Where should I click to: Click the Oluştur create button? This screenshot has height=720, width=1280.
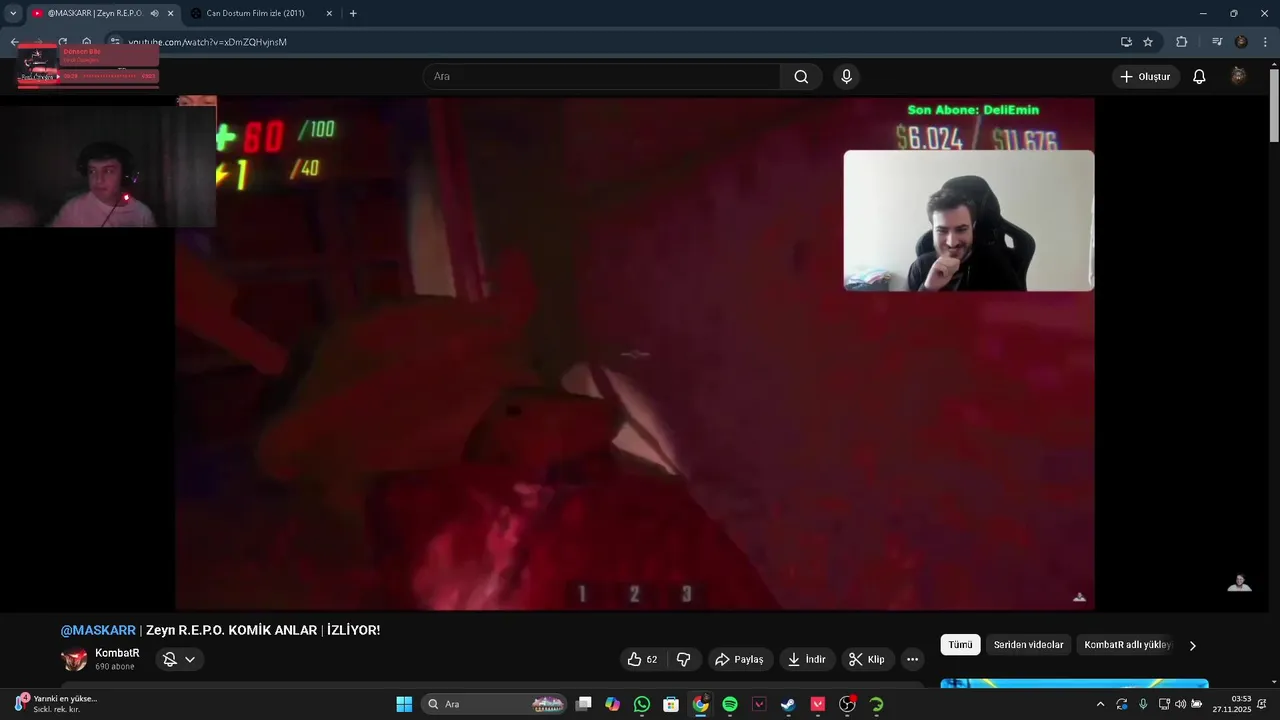coord(1145,77)
